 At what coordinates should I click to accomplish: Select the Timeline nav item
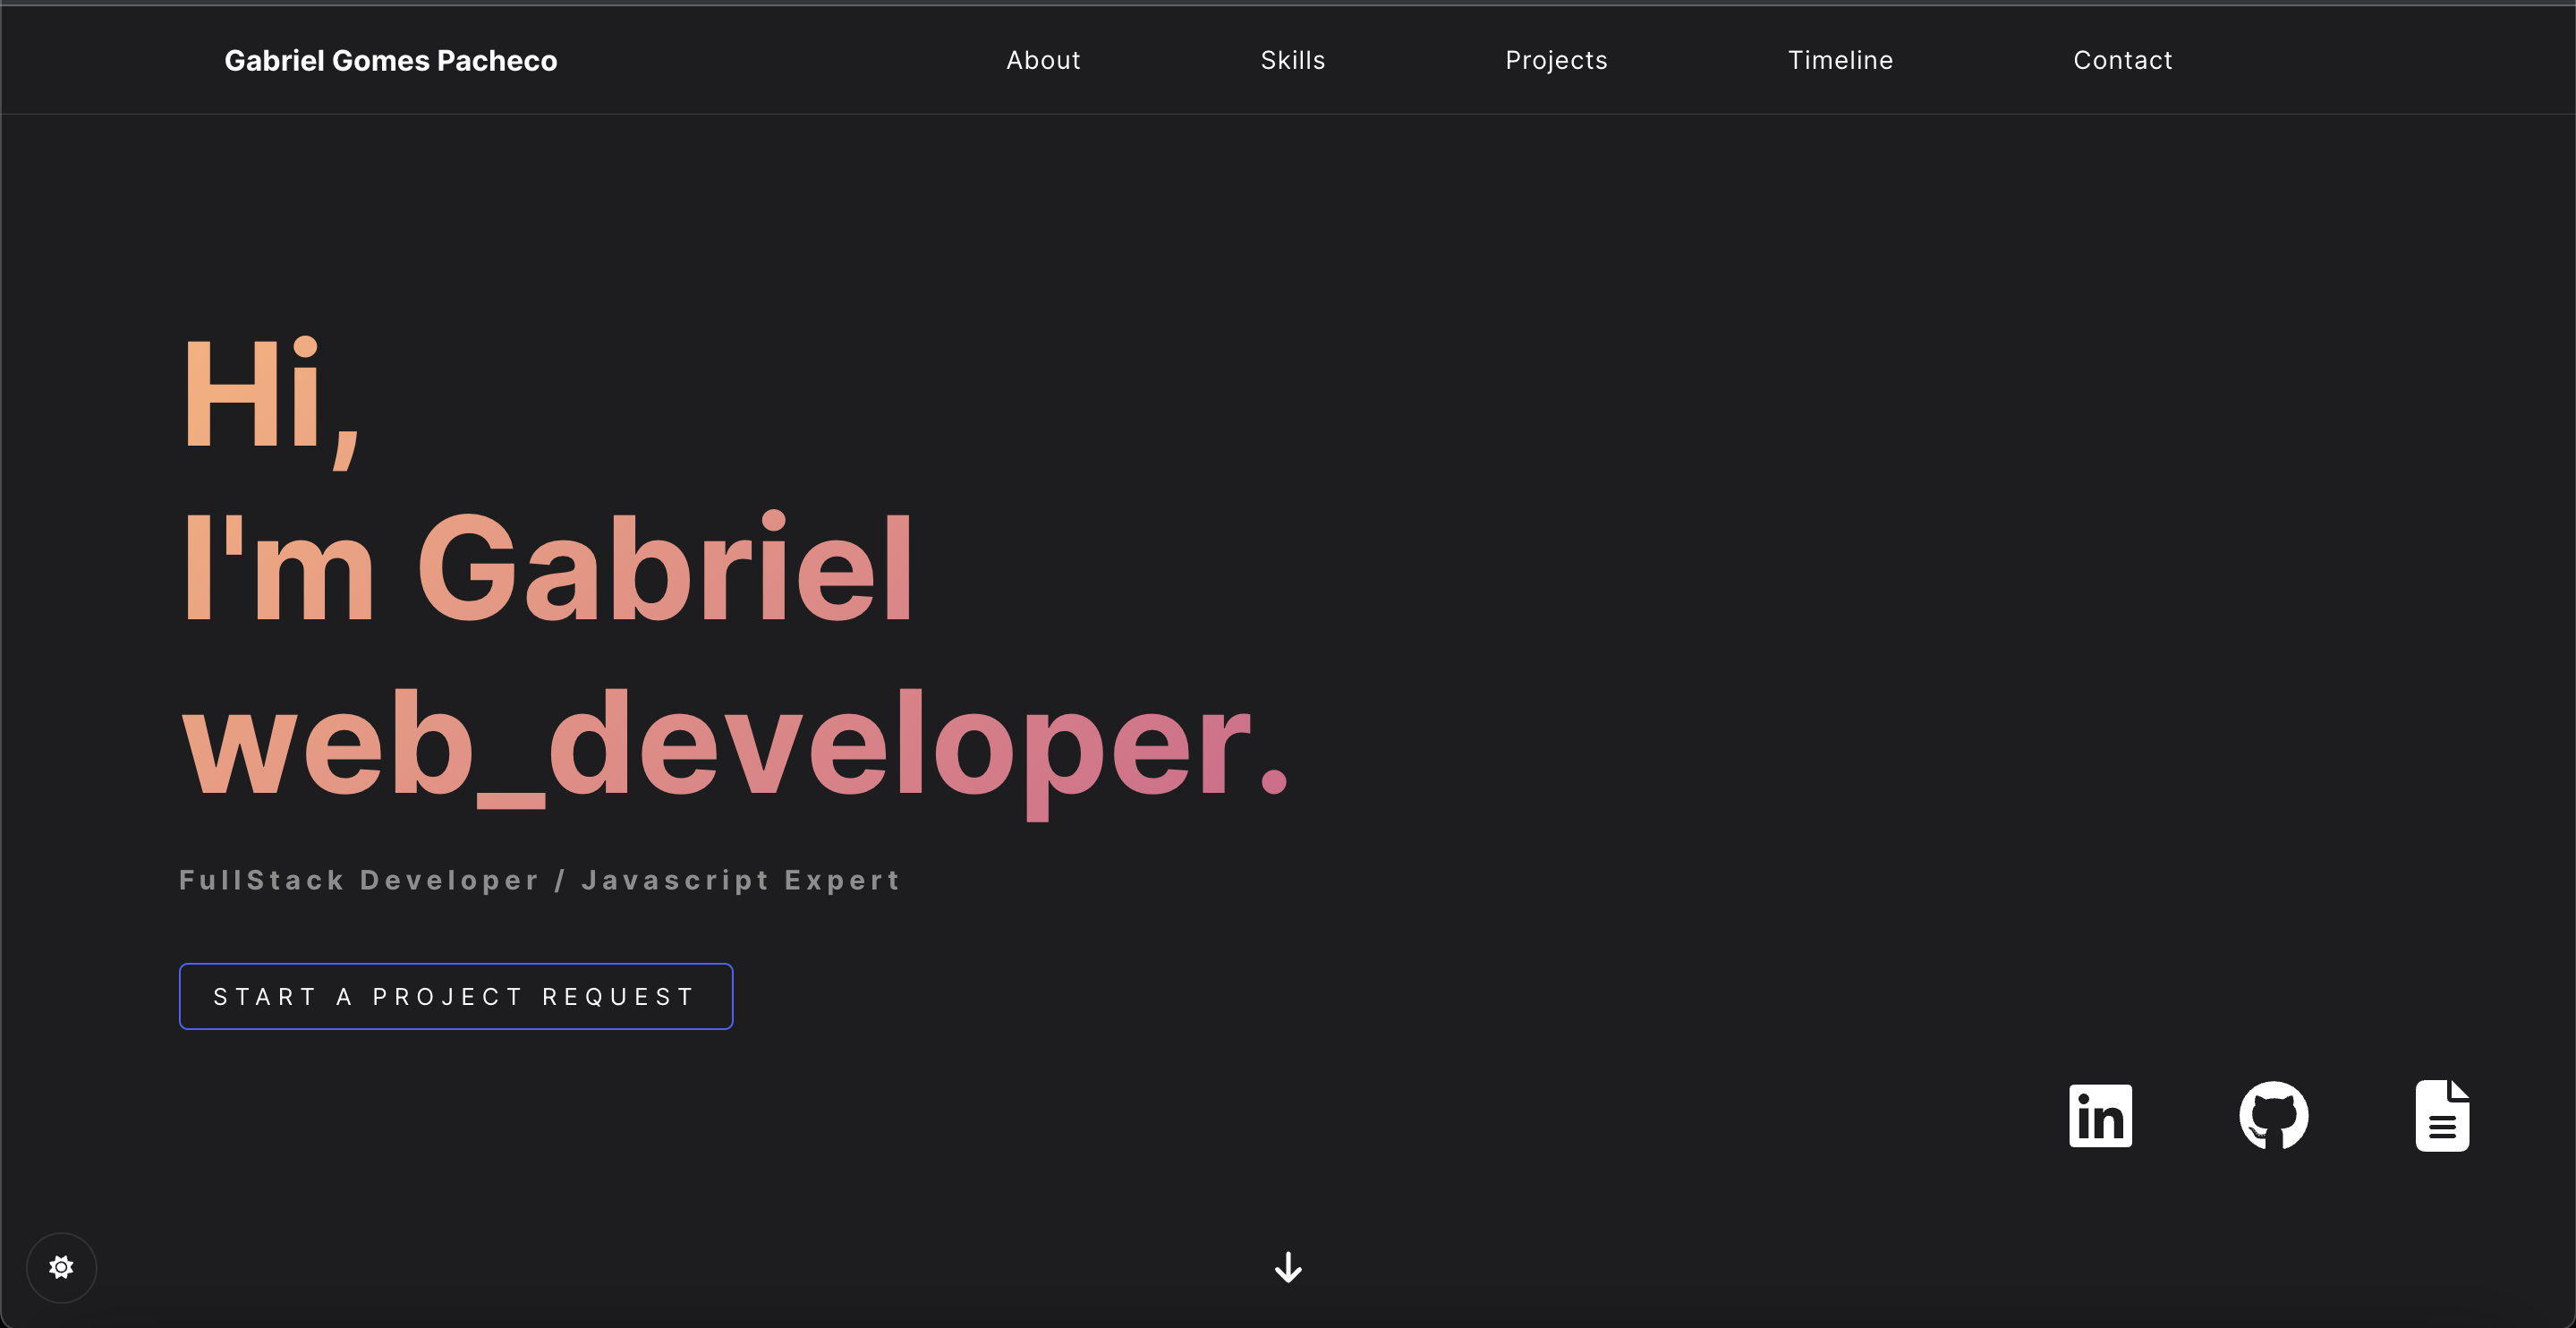[x=1840, y=60]
